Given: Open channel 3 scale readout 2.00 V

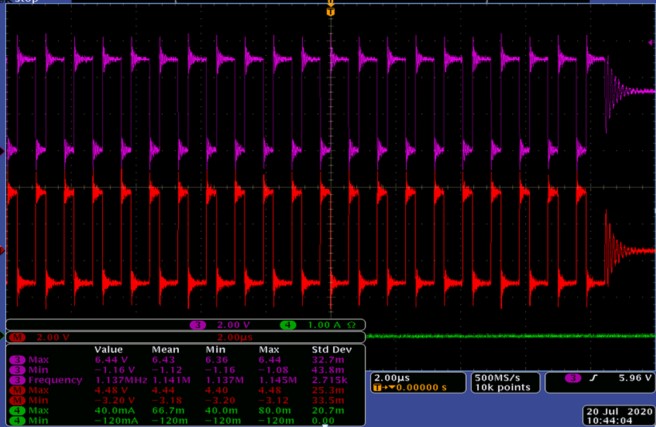Looking at the screenshot, I should tap(233, 325).
